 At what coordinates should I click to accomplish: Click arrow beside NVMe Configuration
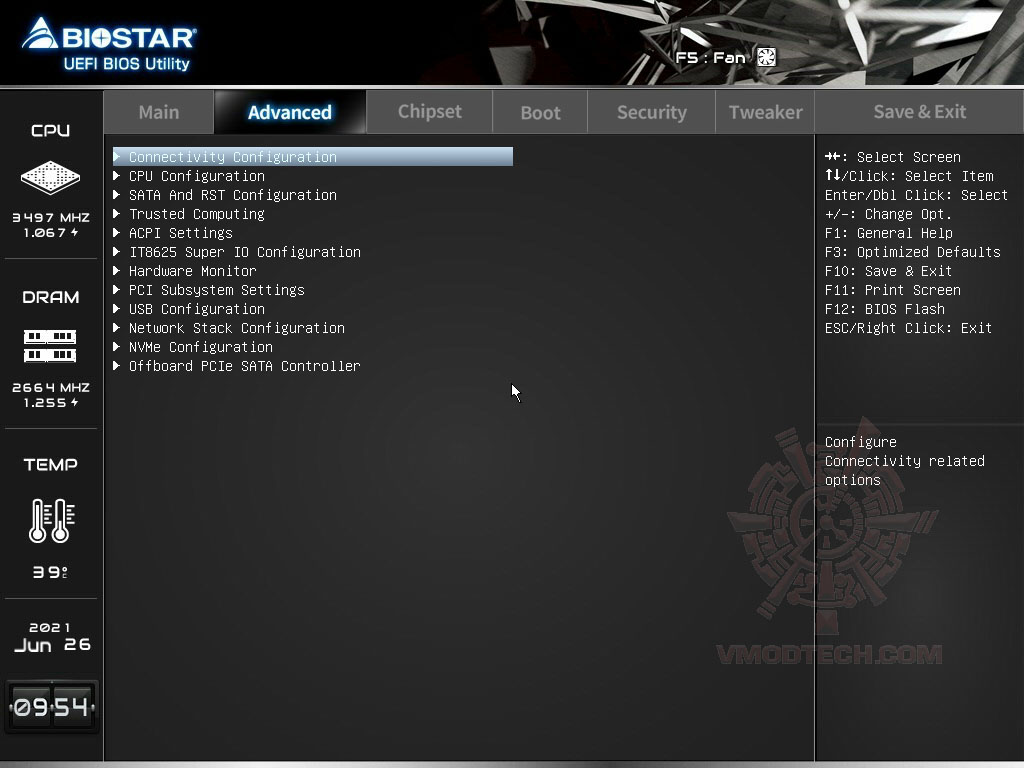coord(117,346)
